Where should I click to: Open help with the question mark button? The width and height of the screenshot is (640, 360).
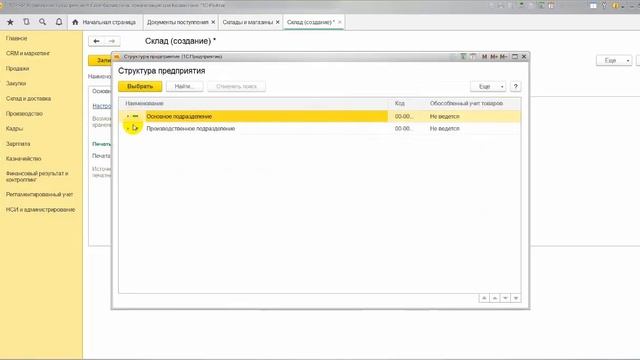coord(516,87)
